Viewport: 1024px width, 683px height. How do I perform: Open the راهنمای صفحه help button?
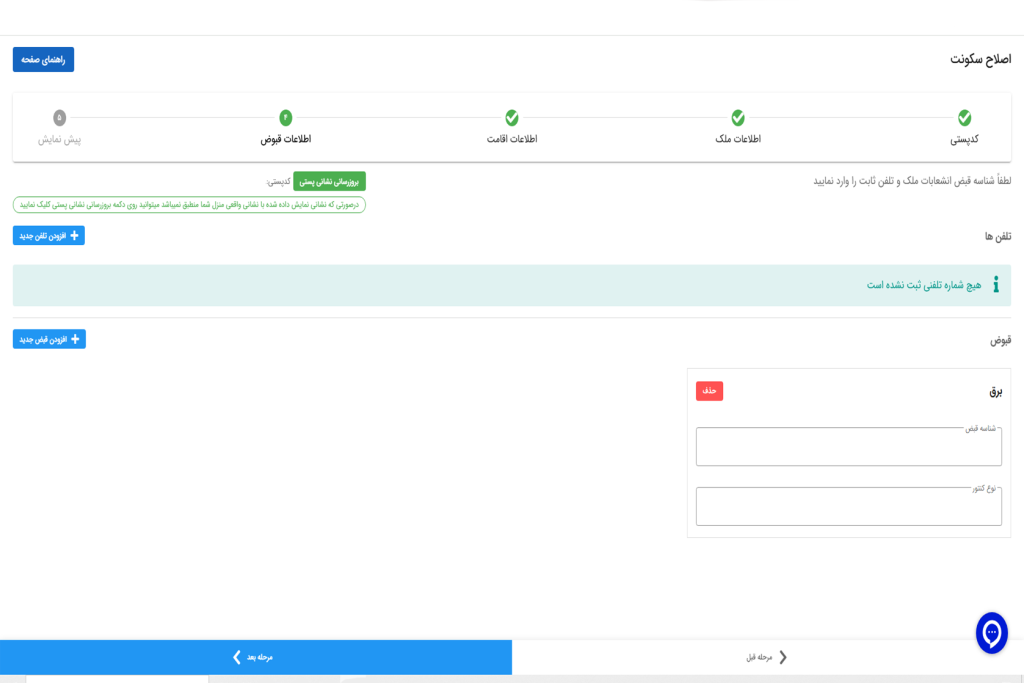point(43,60)
